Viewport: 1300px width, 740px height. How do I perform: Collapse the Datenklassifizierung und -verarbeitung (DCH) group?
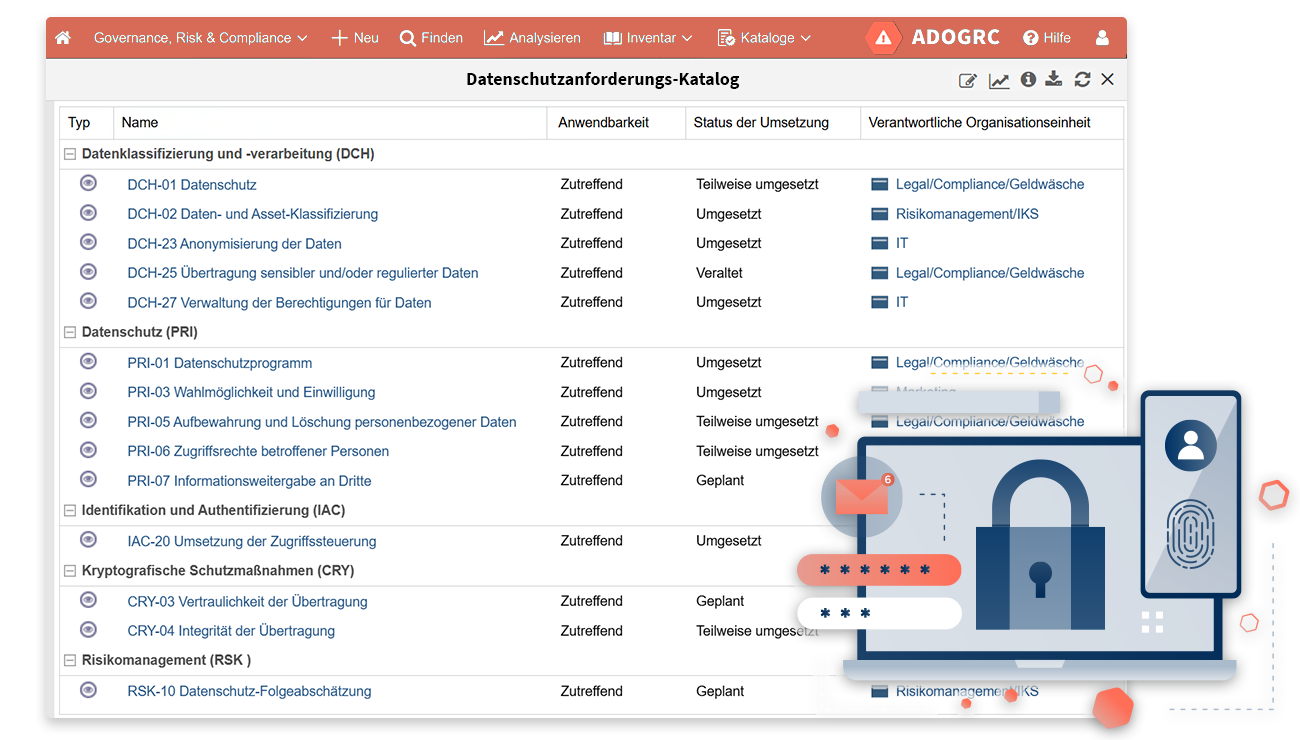click(70, 154)
